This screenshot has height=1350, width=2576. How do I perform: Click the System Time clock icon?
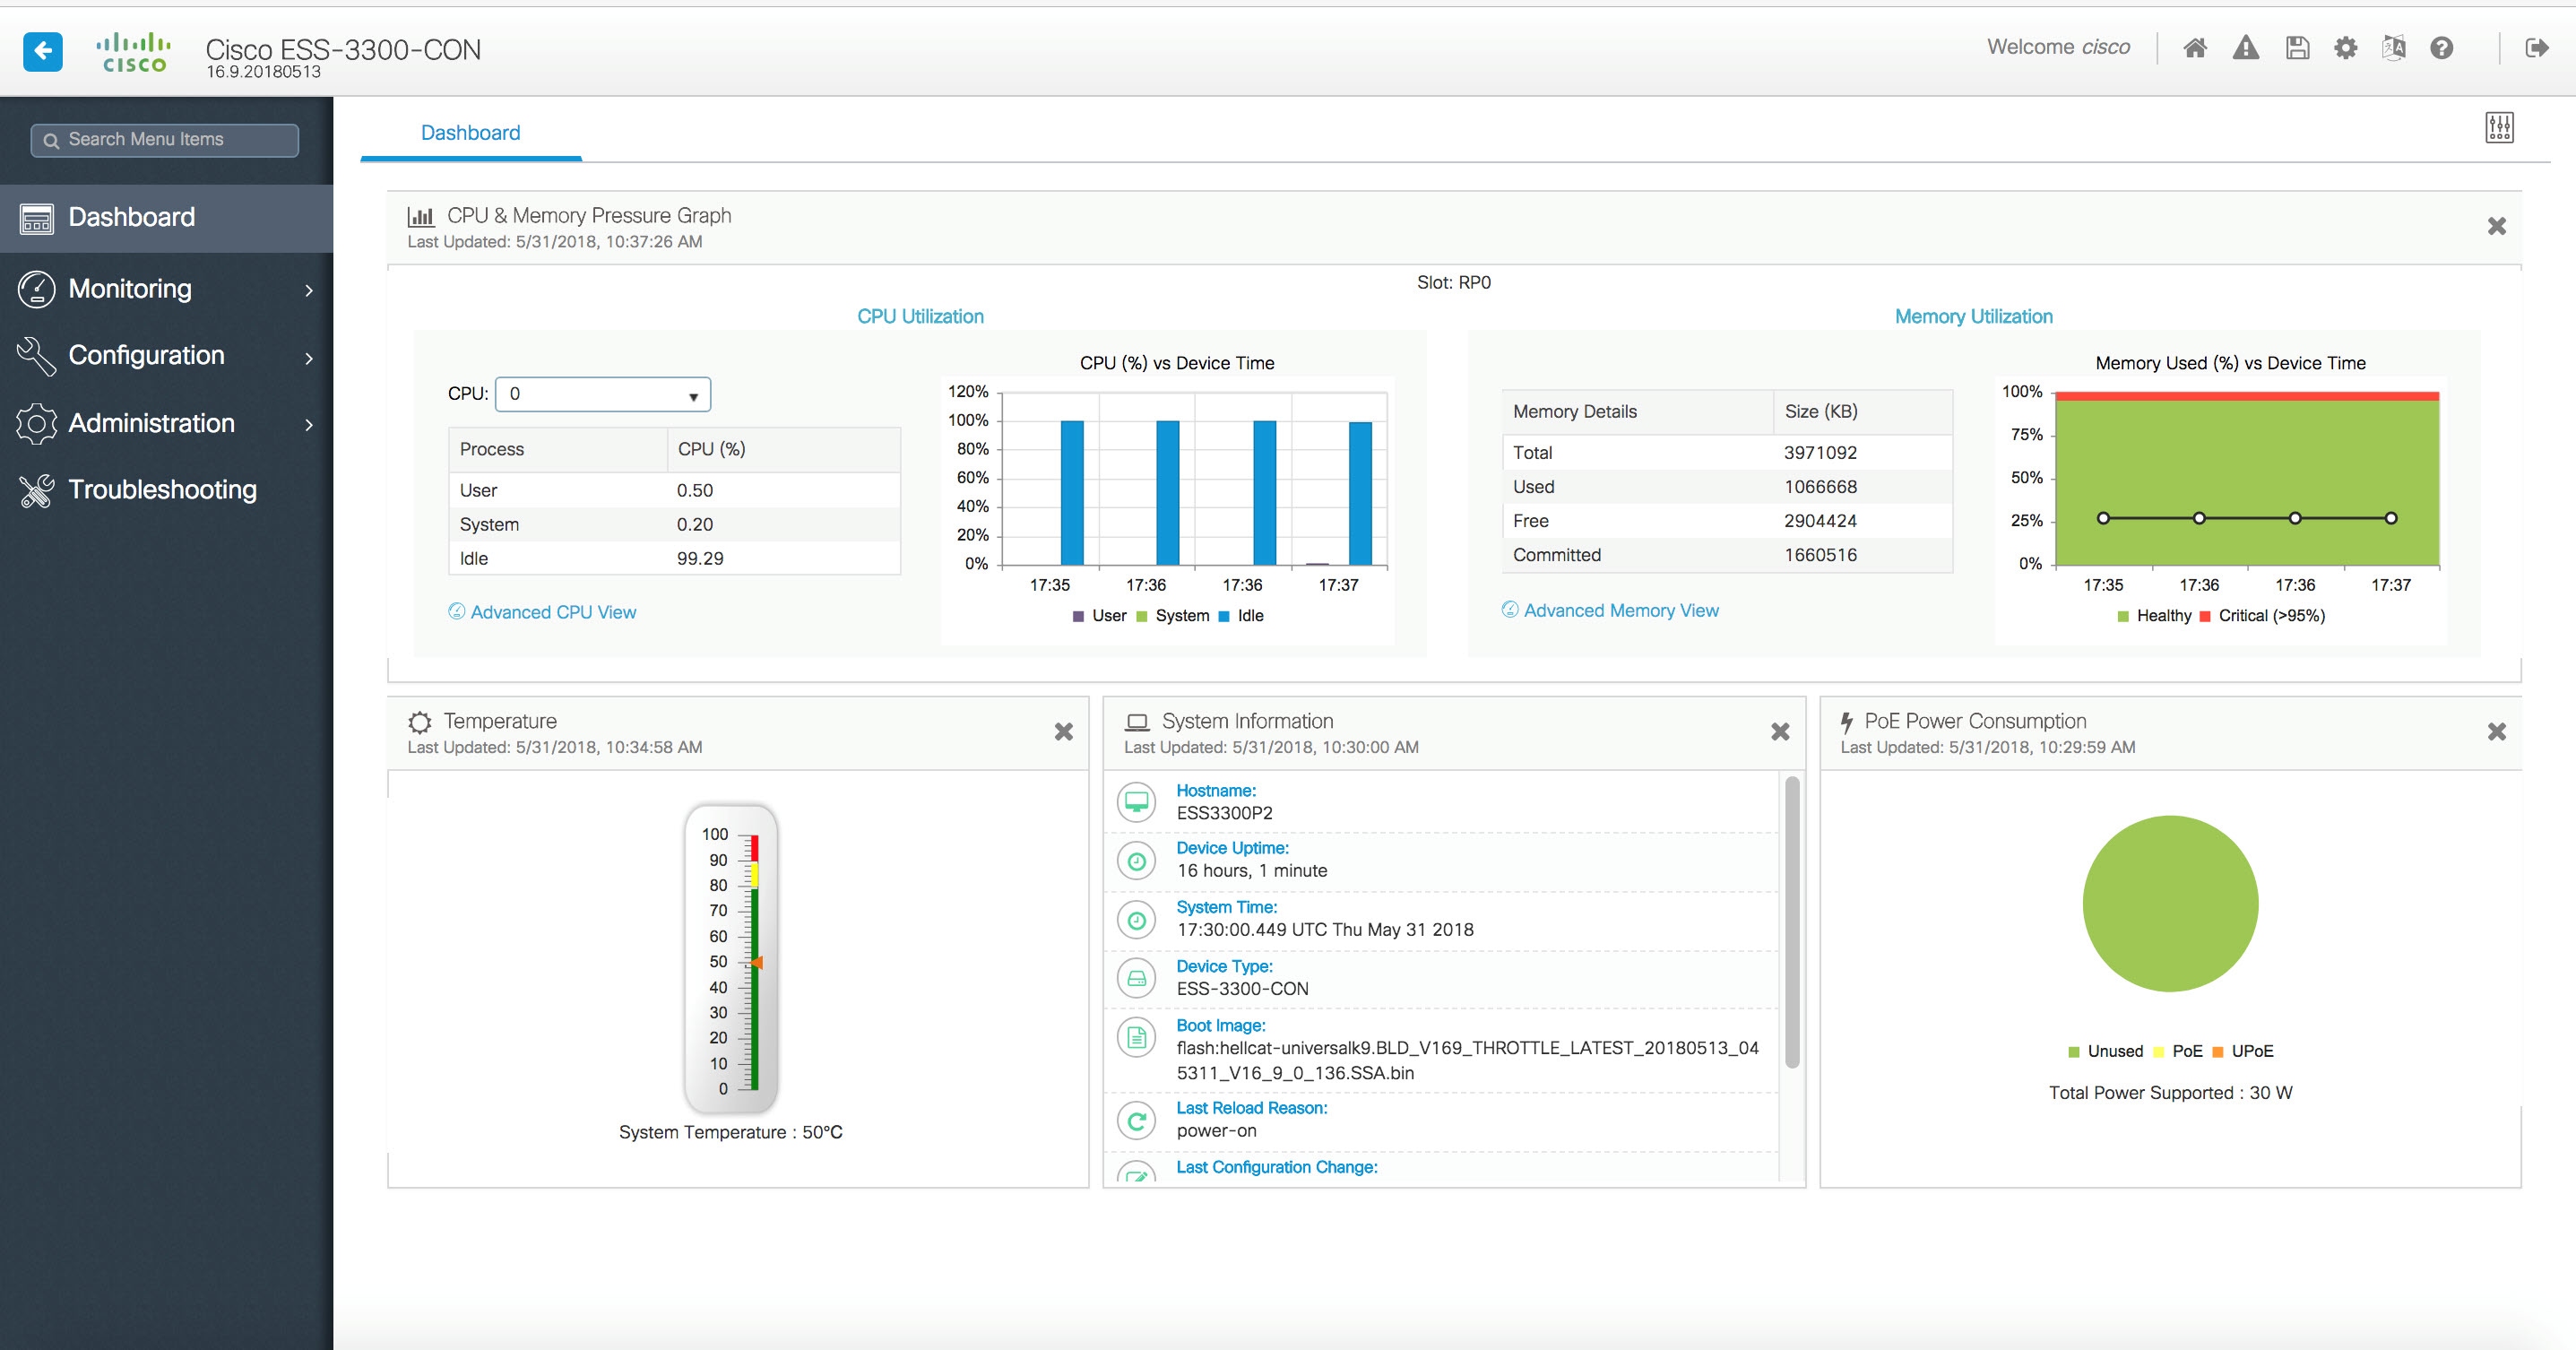tap(1137, 920)
